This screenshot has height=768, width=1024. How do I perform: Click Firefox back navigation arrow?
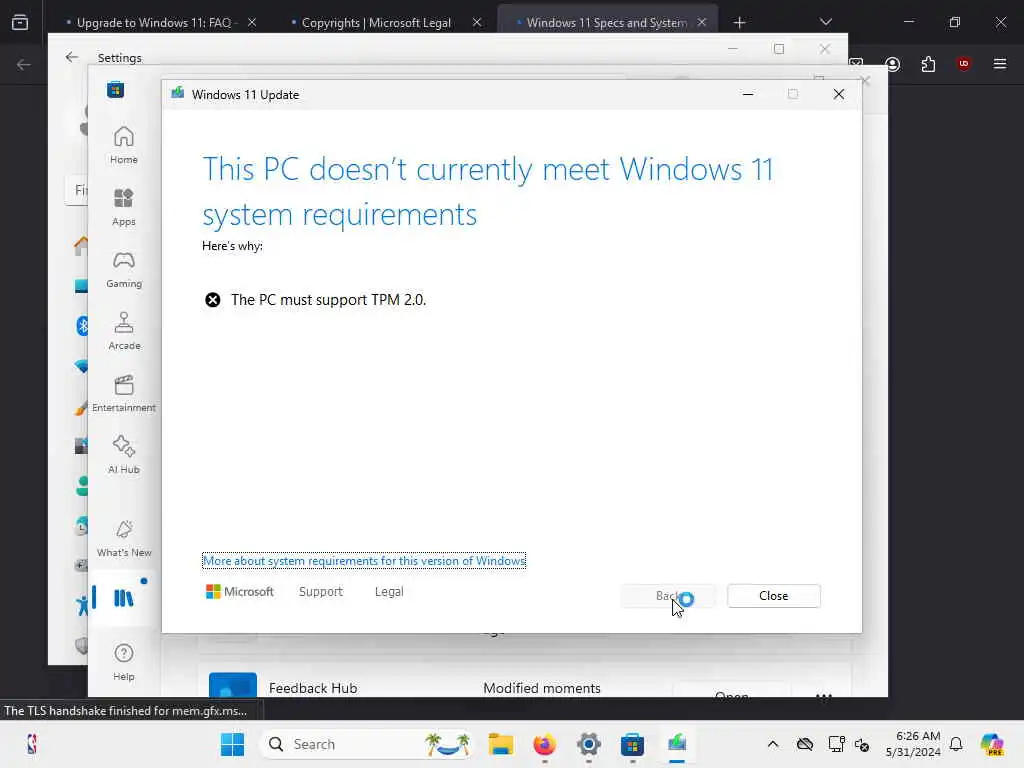(24, 64)
